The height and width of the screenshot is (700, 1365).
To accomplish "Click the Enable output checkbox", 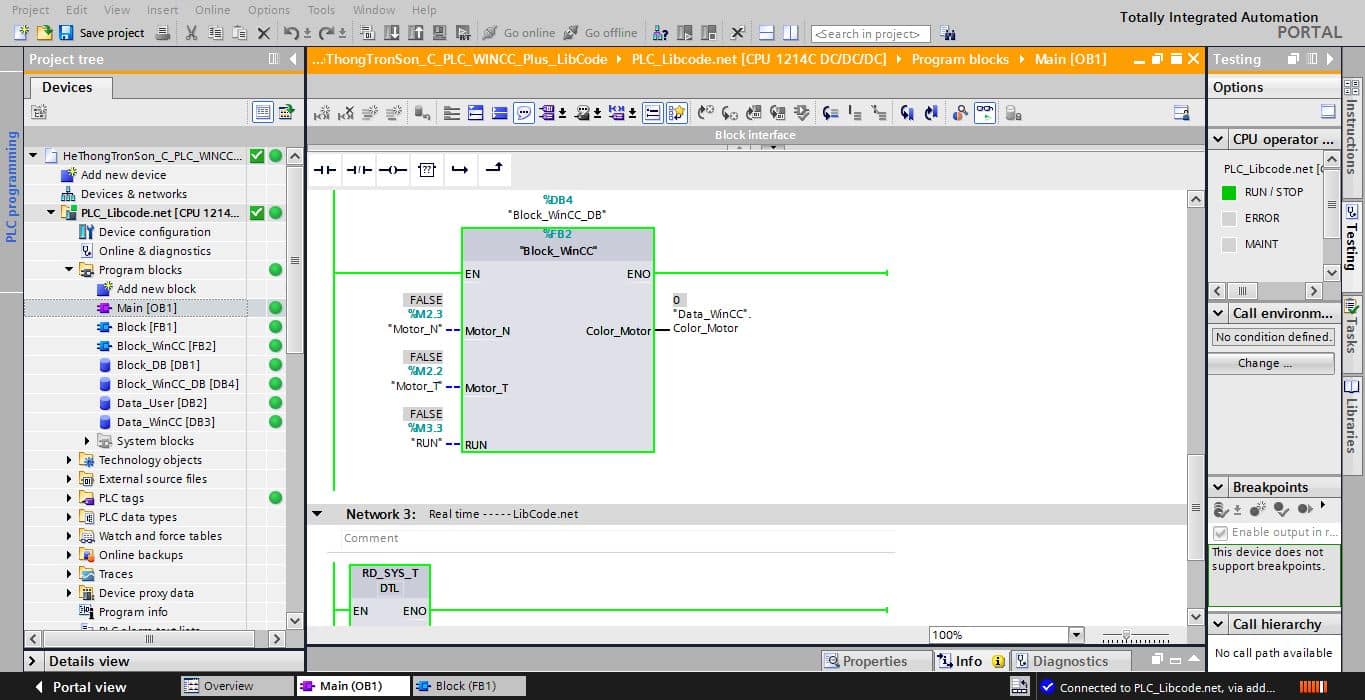I will pos(1220,533).
